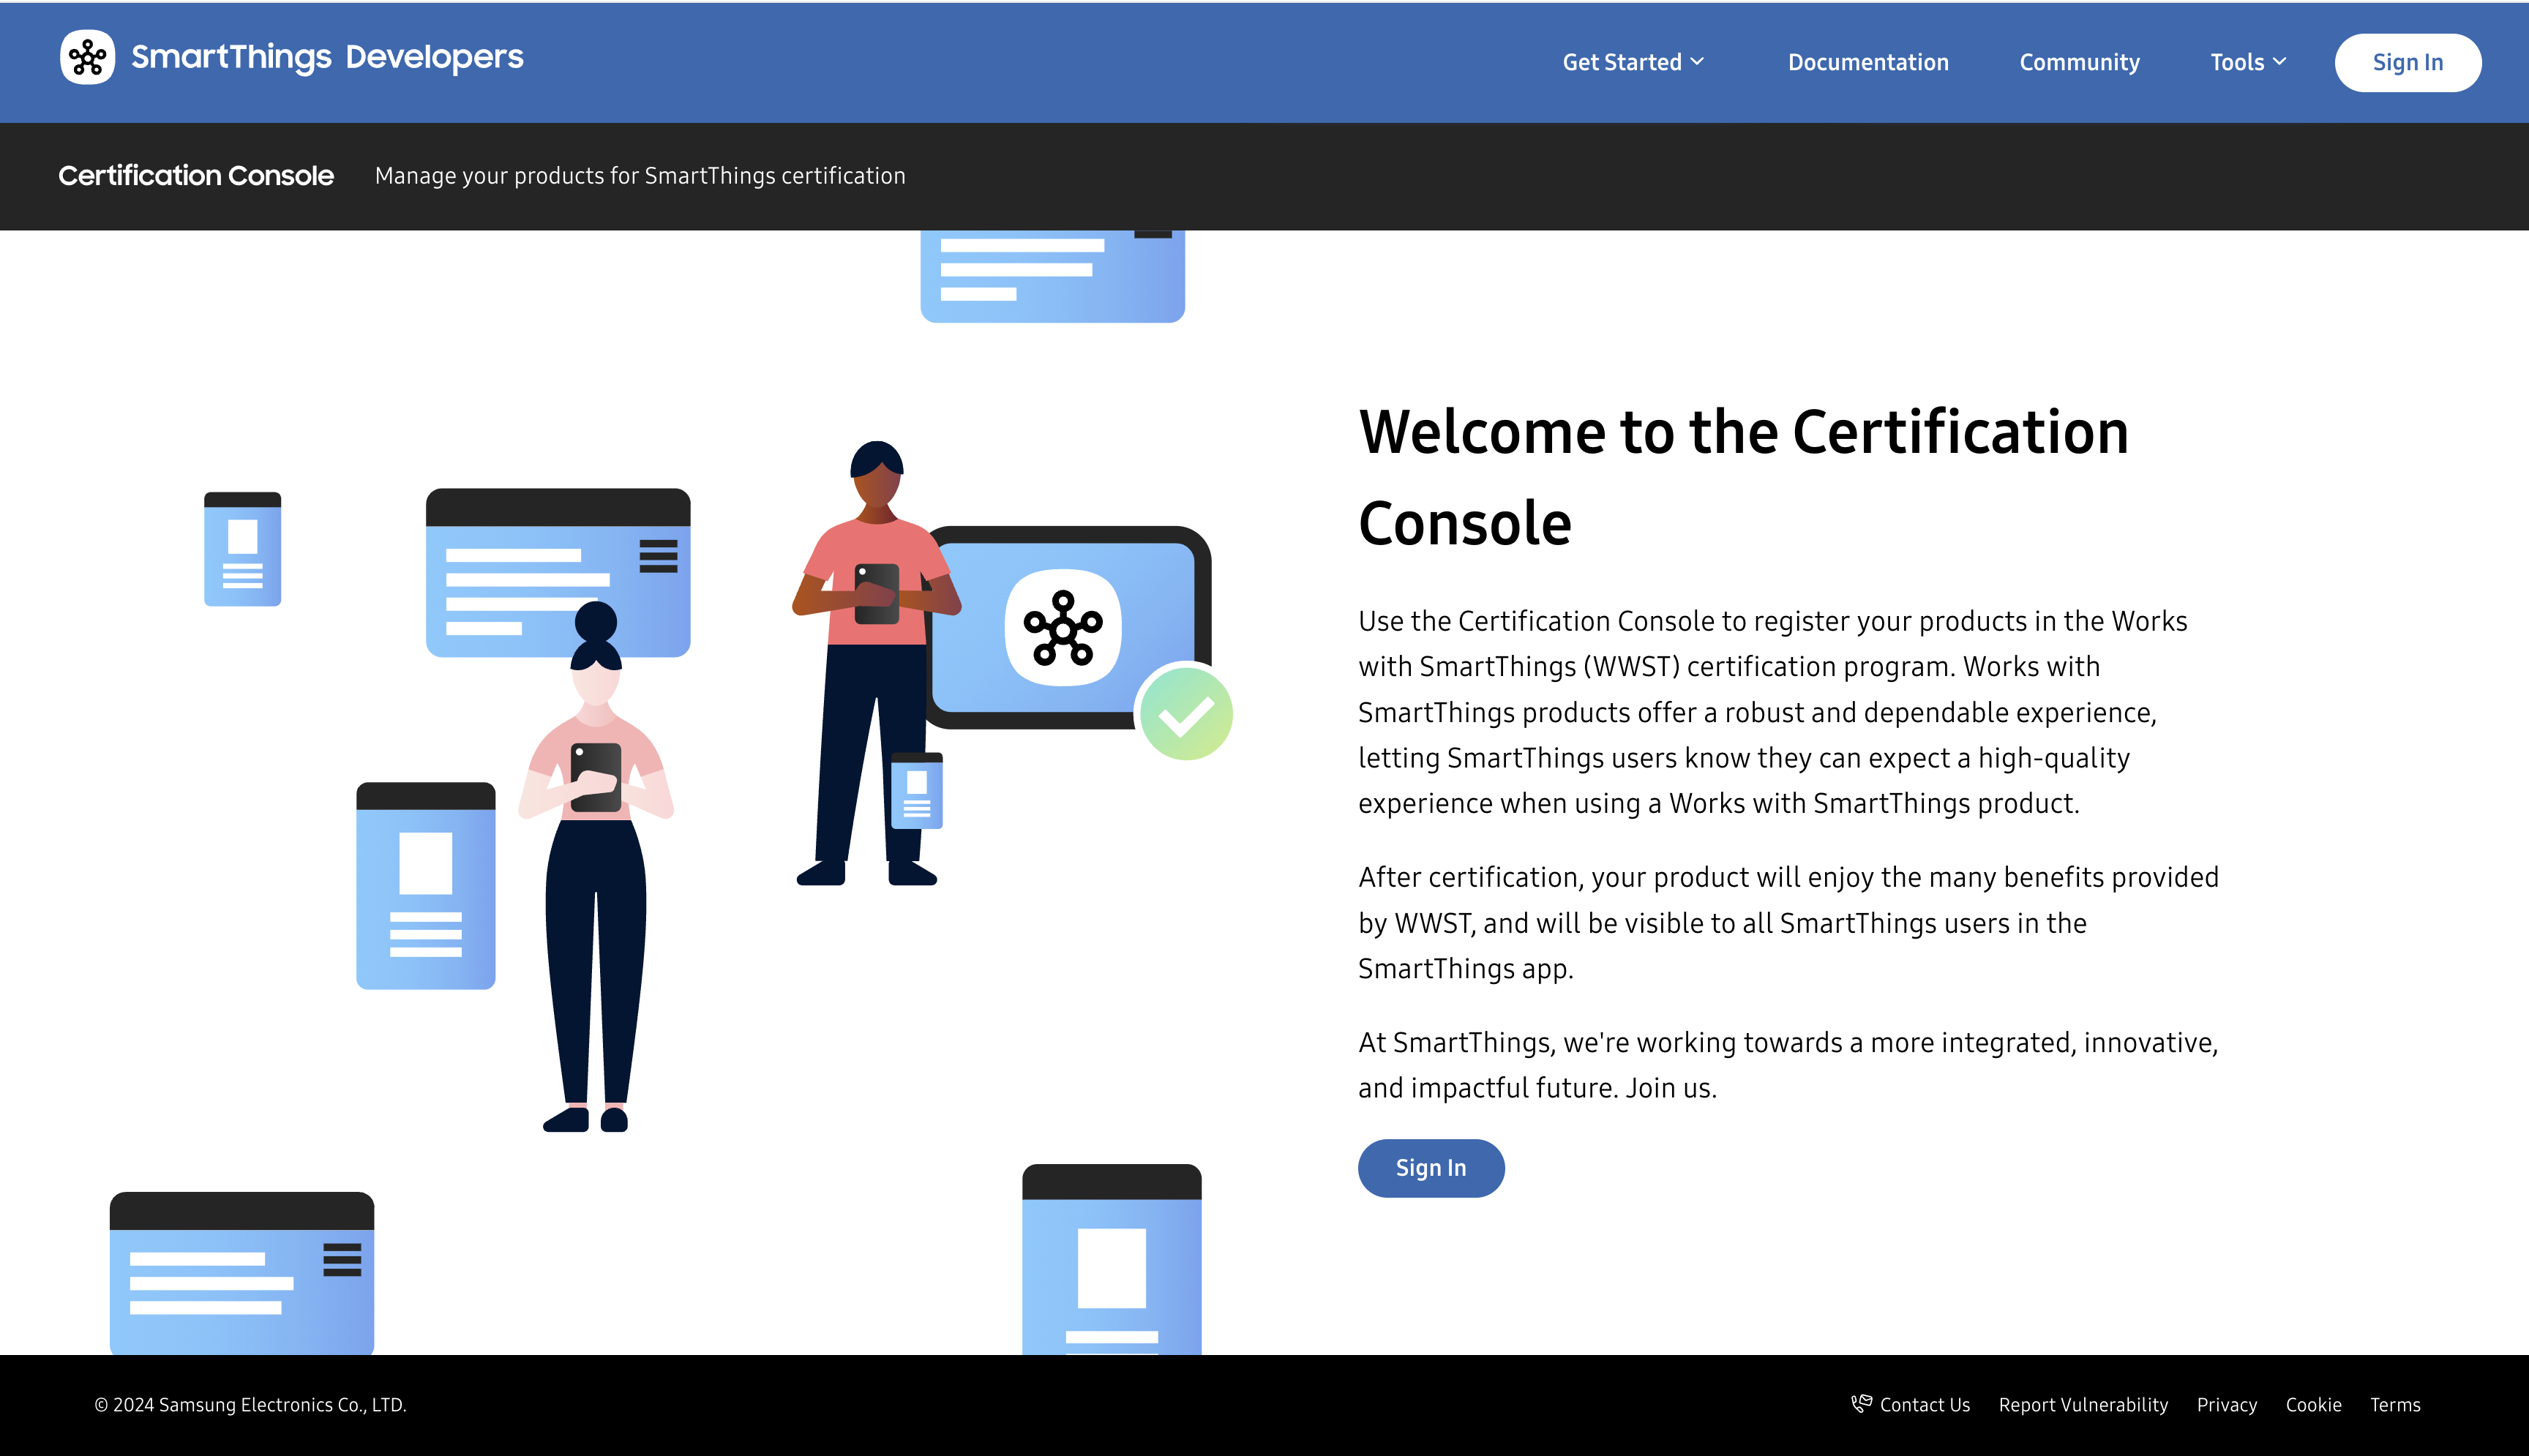Go to the Community page
This screenshot has height=1456, width=2529.
tap(2079, 62)
